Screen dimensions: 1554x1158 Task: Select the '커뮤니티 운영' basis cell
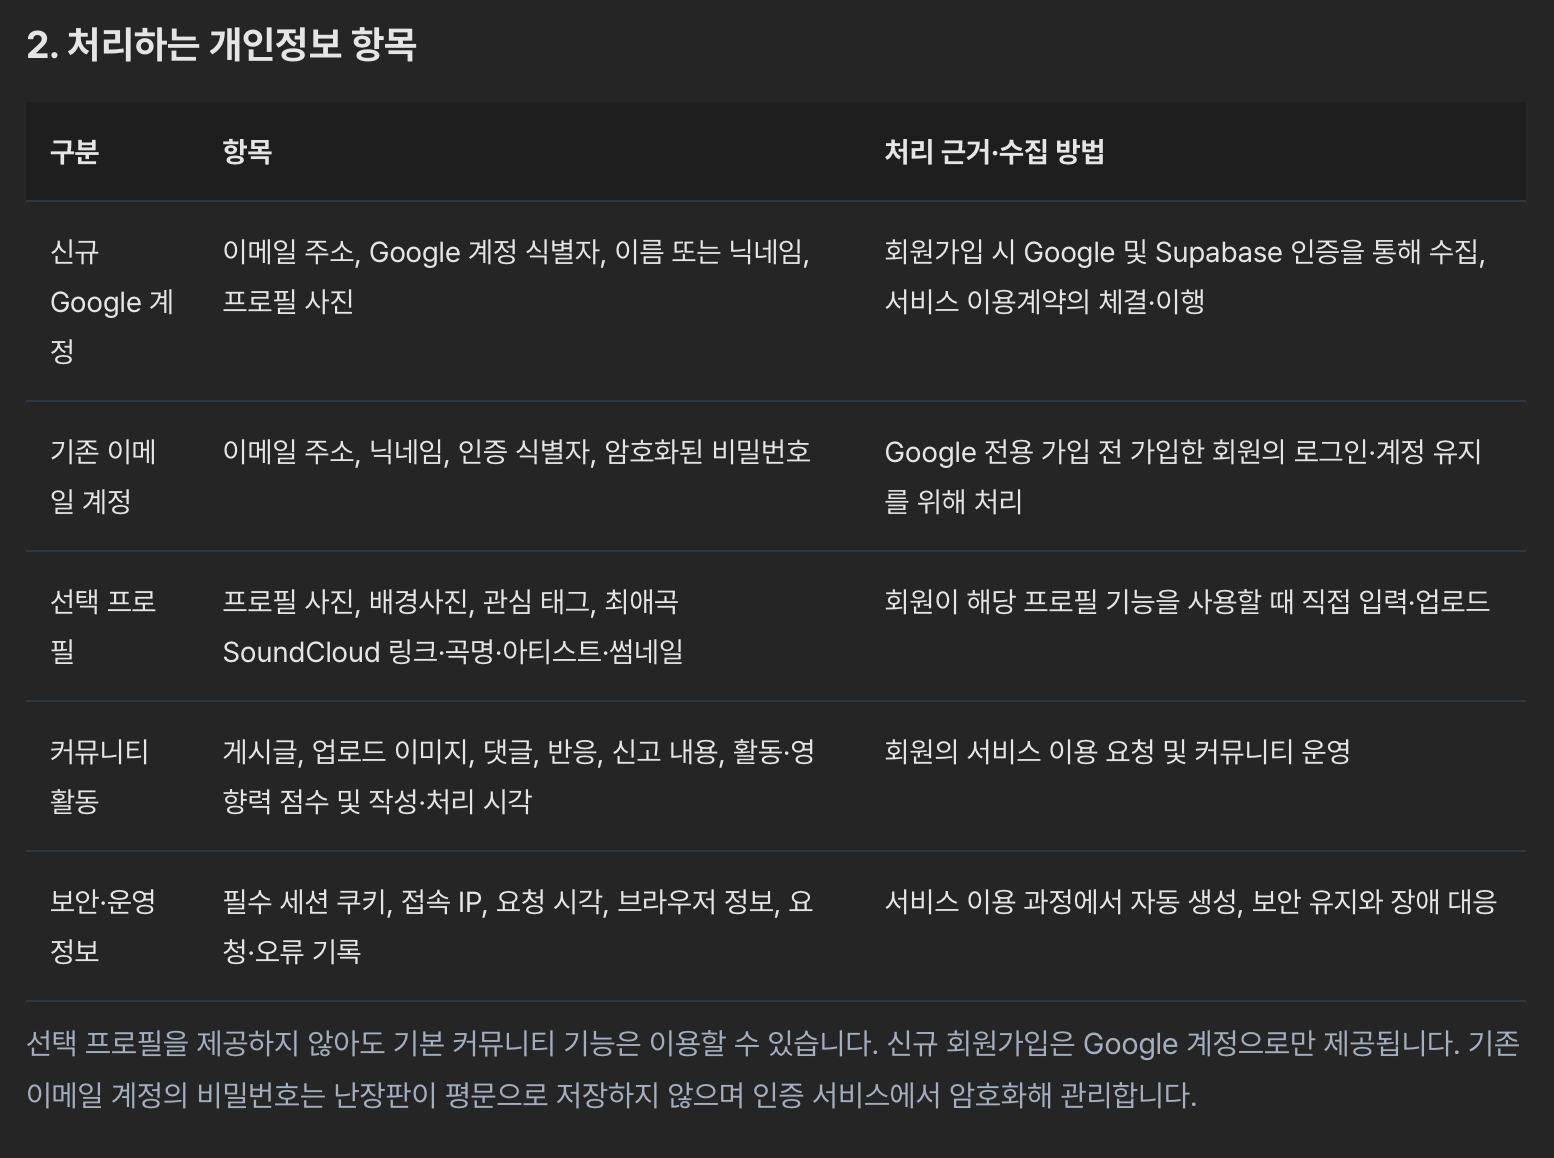tap(1117, 752)
